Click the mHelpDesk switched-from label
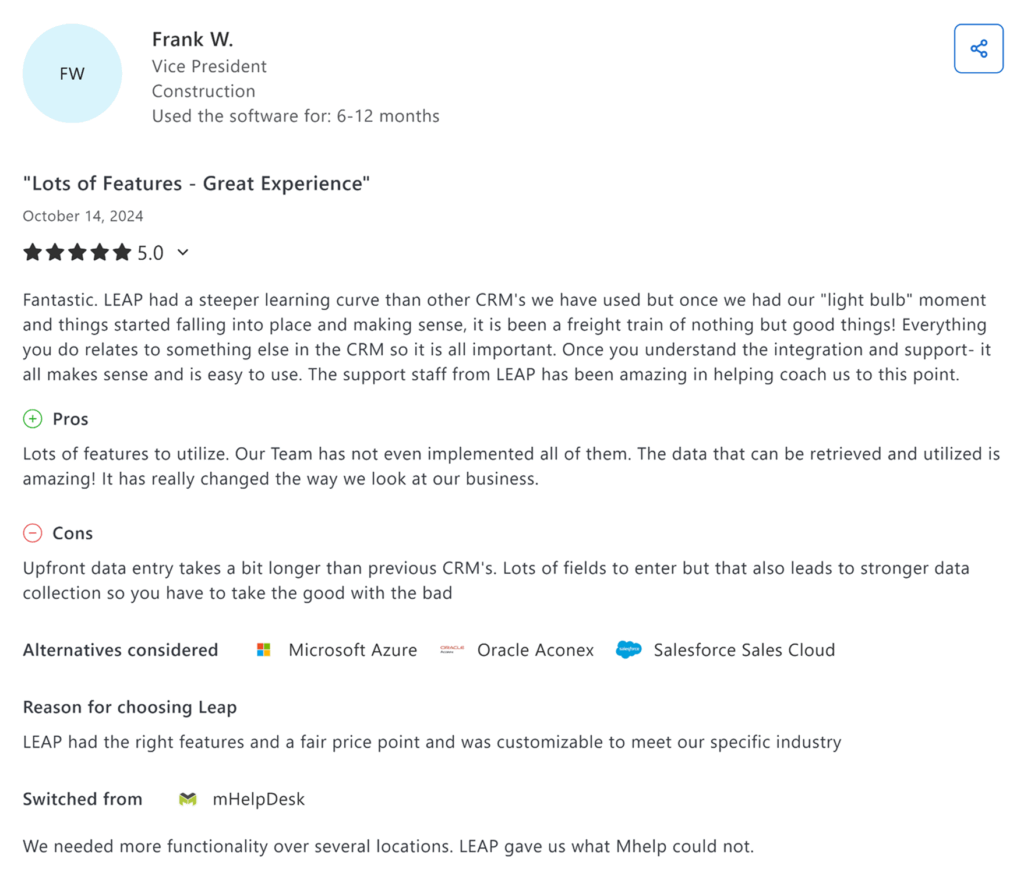The height and width of the screenshot is (876, 1024). point(259,799)
